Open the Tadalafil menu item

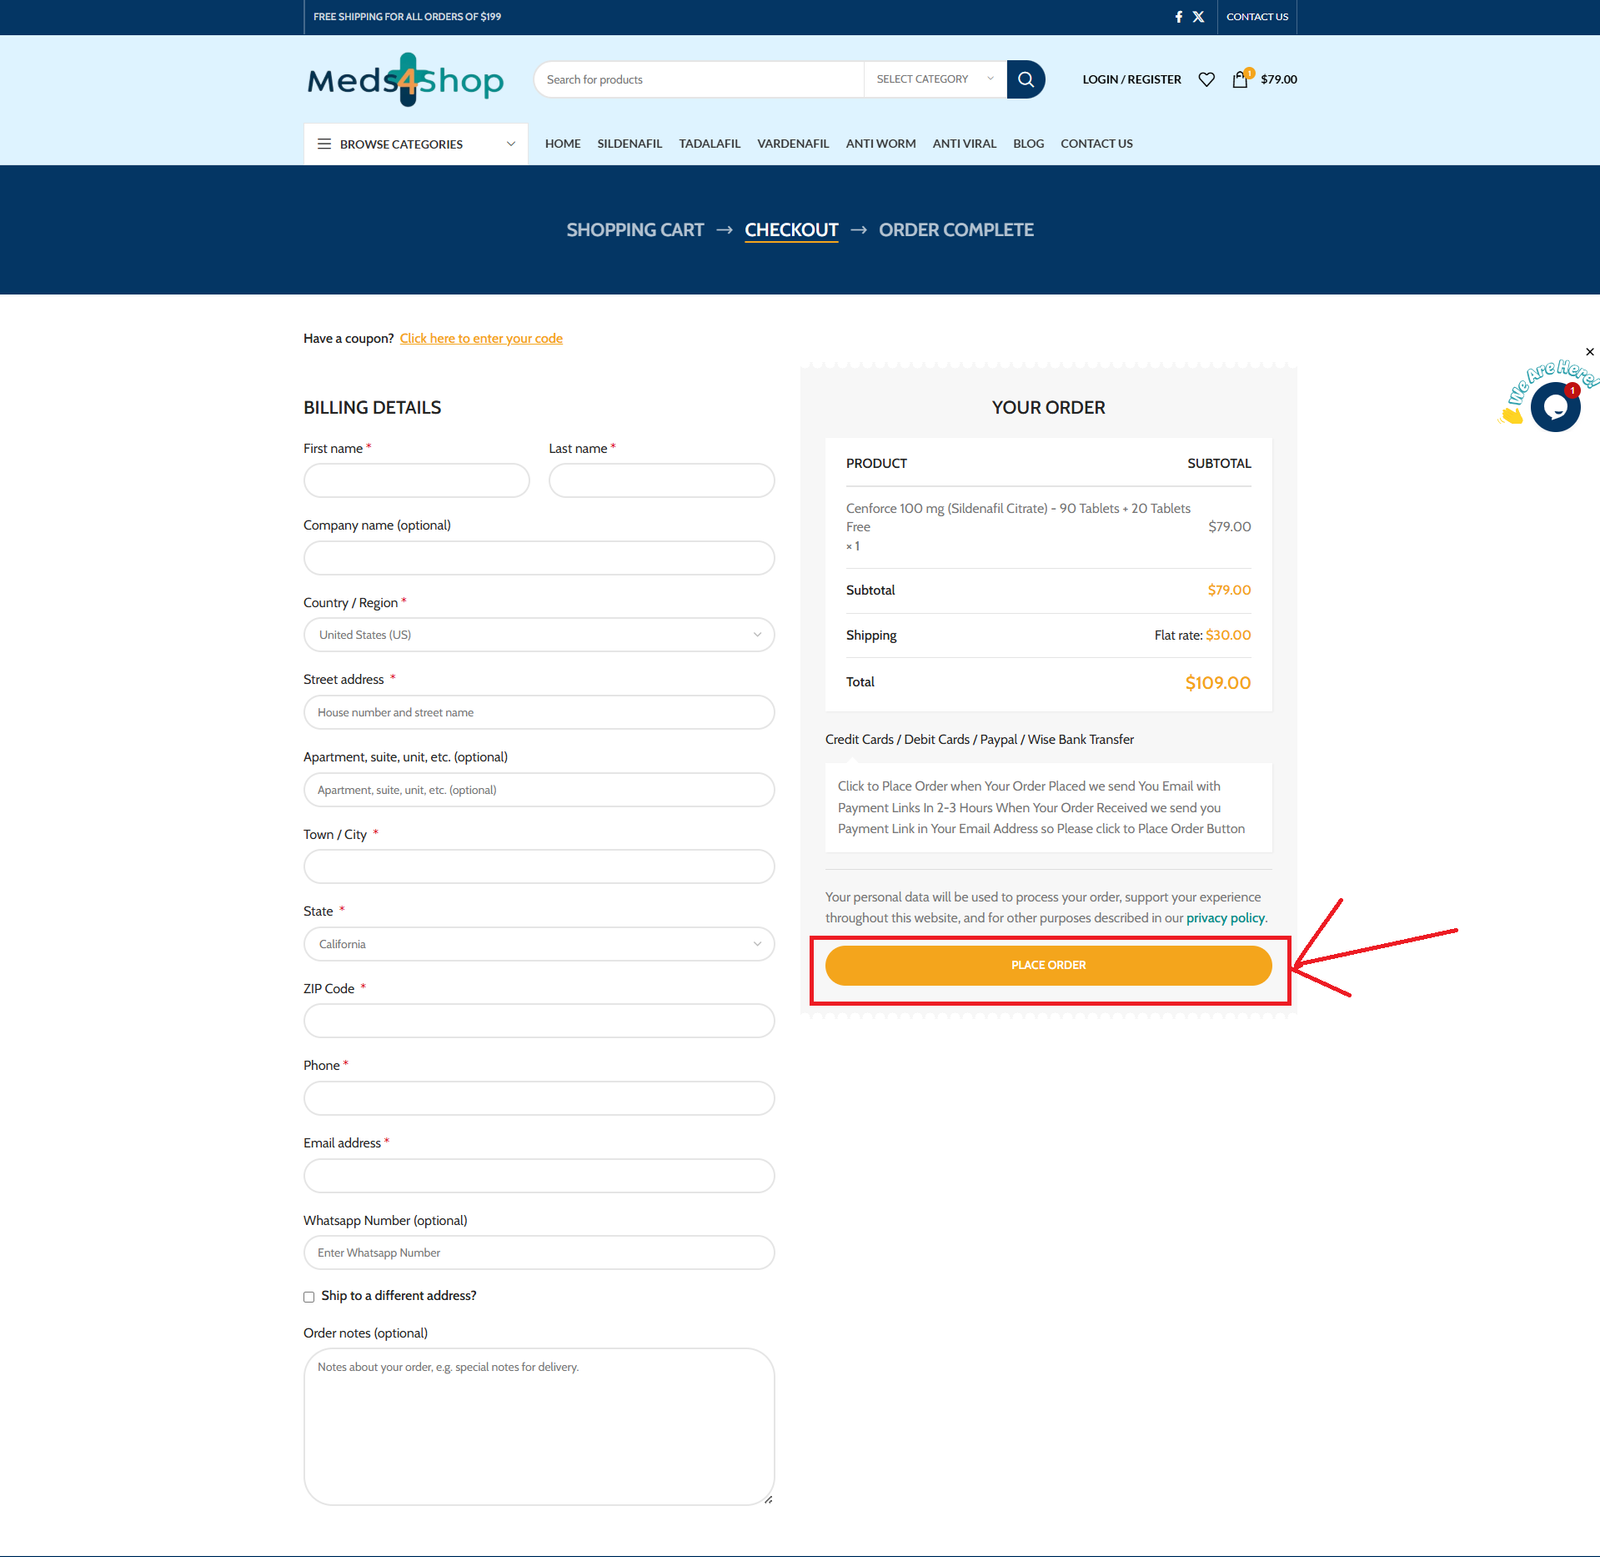tap(710, 144)
